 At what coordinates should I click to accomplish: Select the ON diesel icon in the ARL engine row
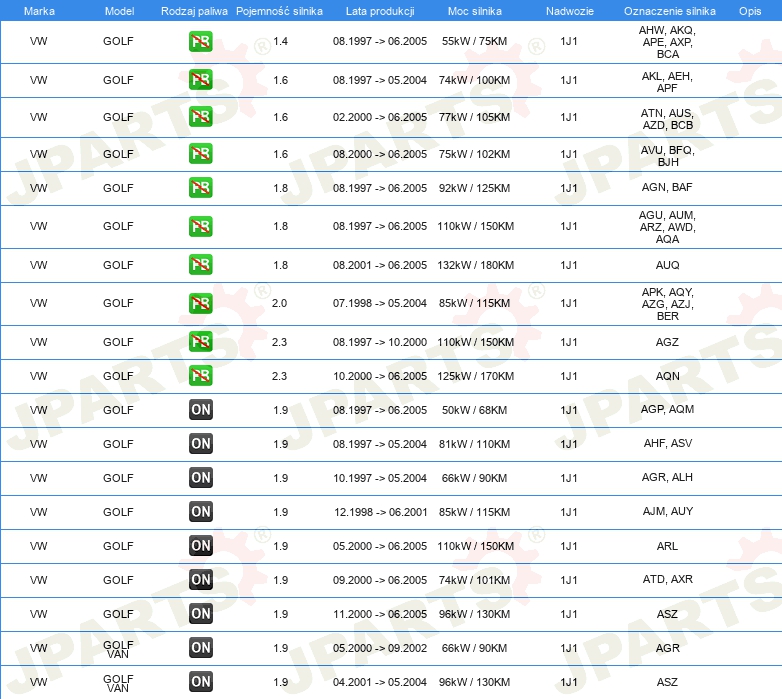click(x=200, y=546)
